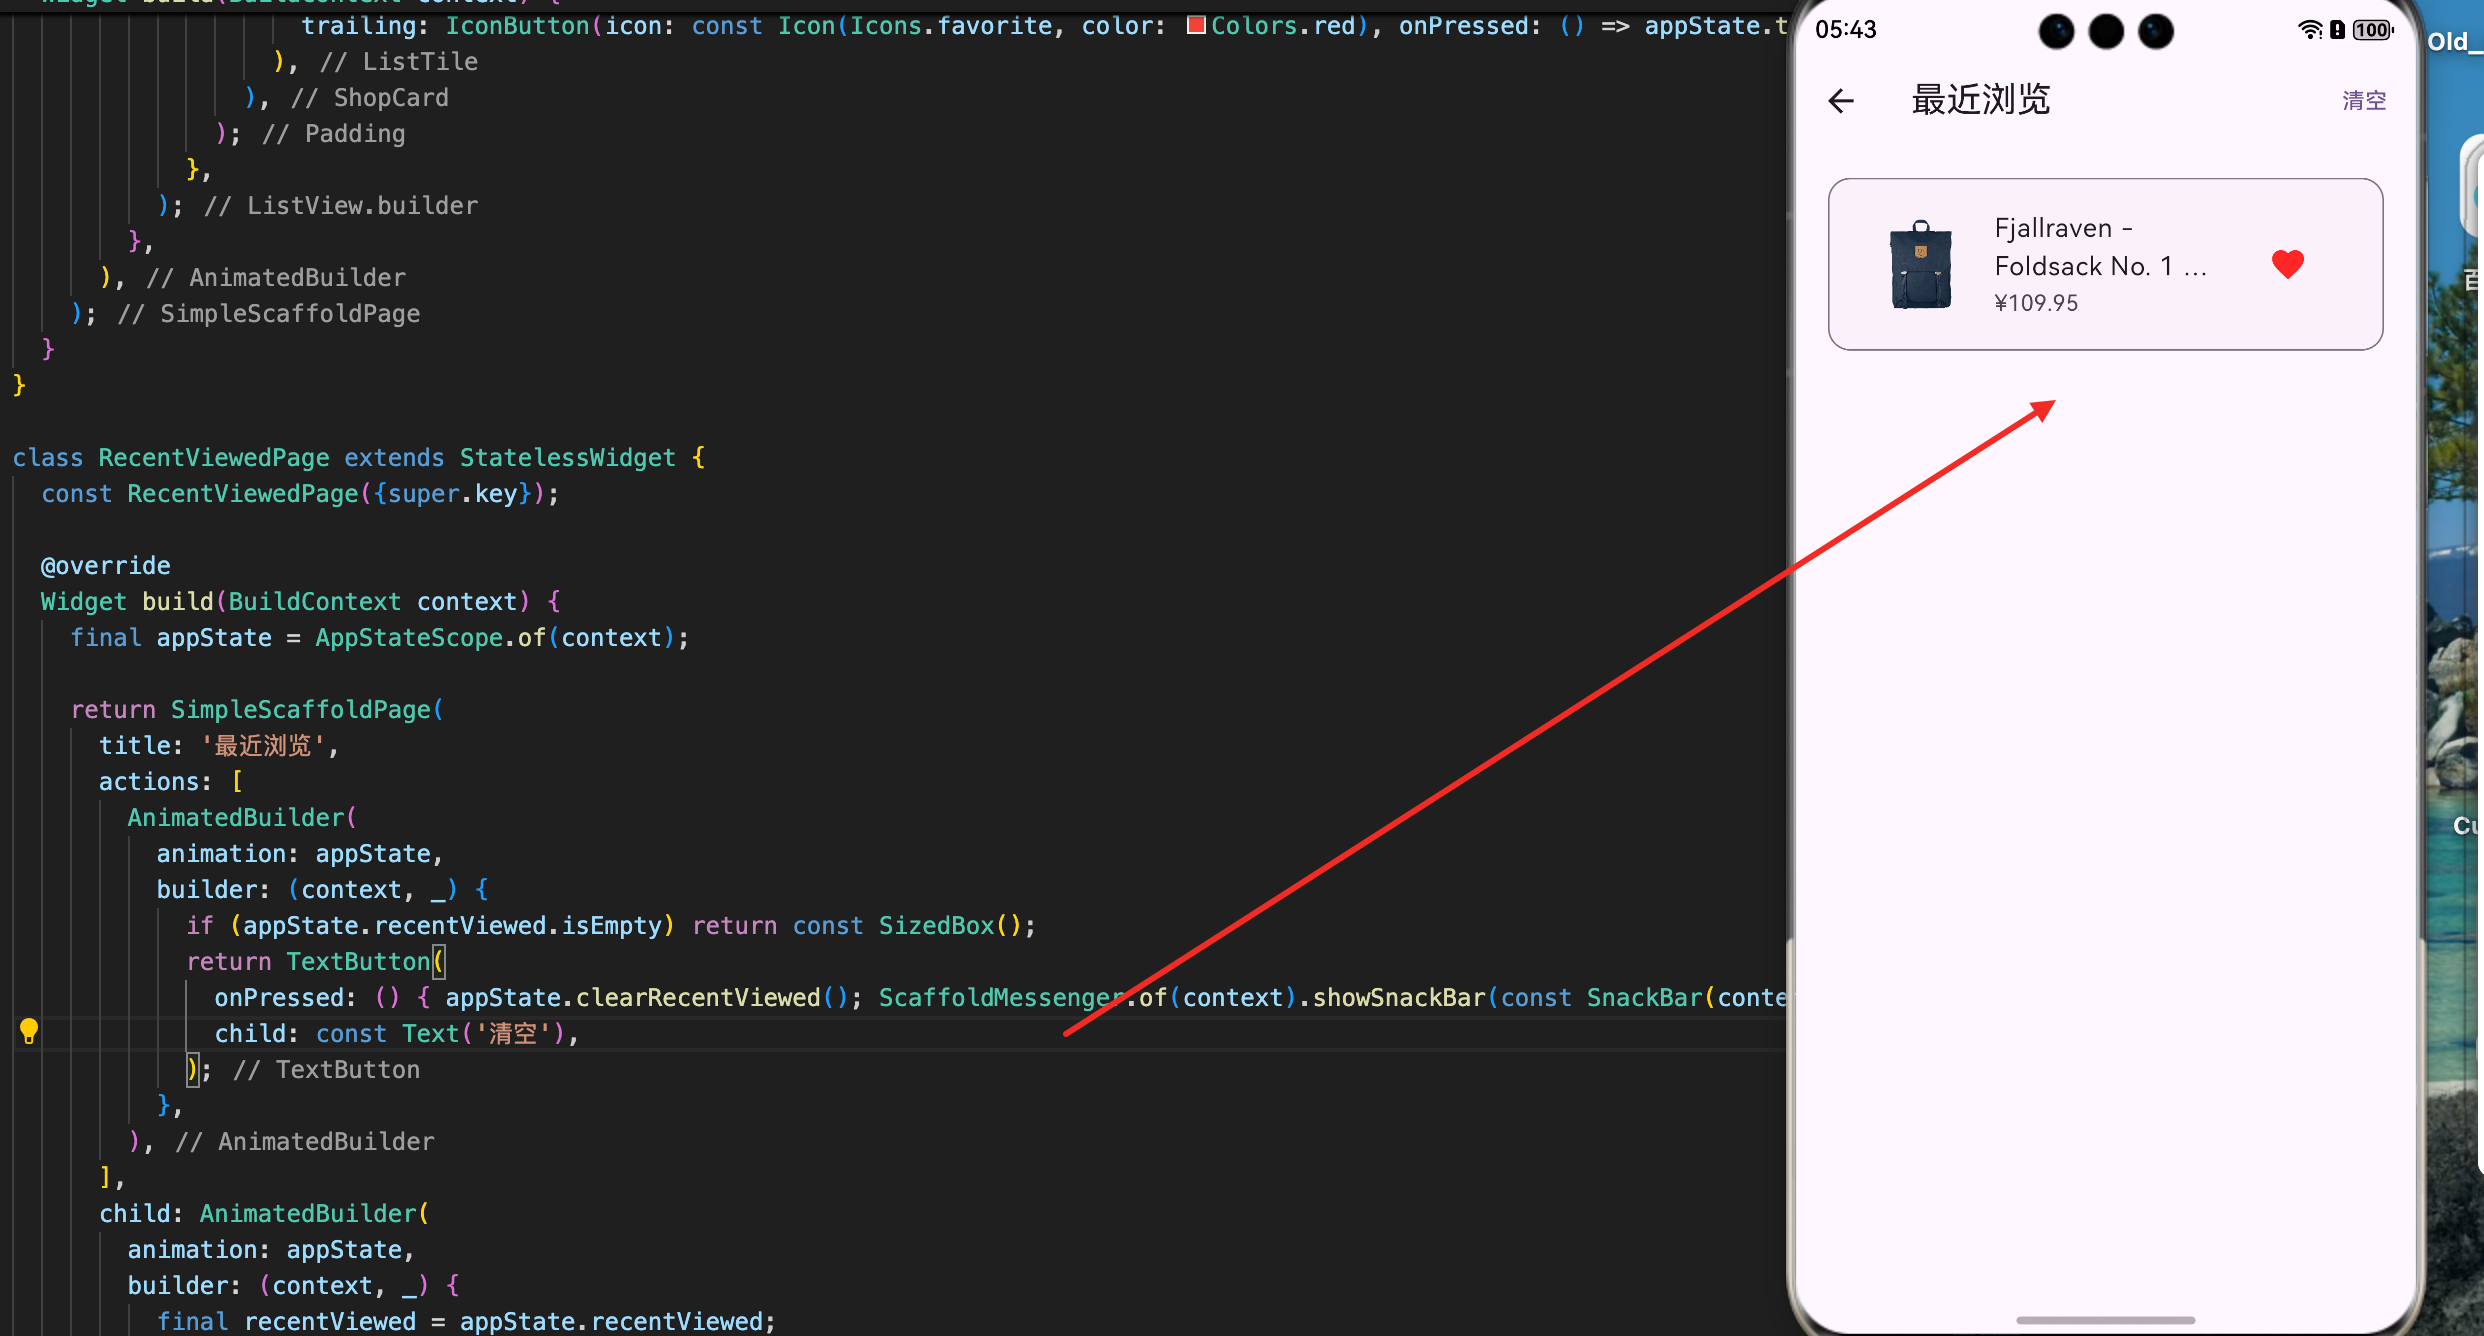2484x1336 pixels.
Task: Tap the 清空 clear button
Action: click(2364, 101)
